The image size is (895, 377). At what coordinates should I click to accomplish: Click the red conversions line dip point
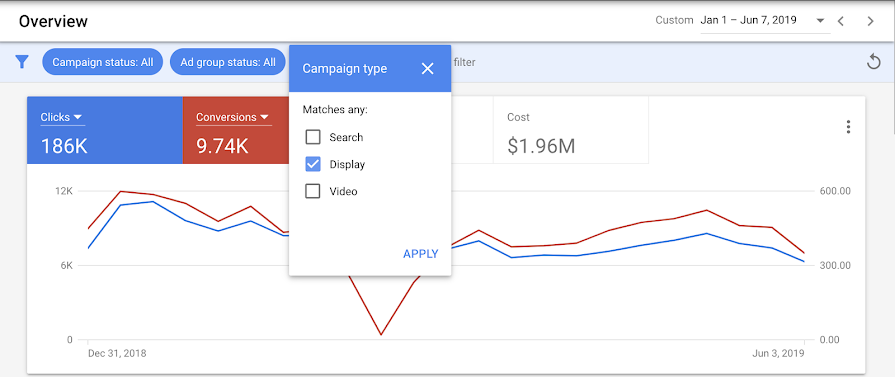point(381,334)
